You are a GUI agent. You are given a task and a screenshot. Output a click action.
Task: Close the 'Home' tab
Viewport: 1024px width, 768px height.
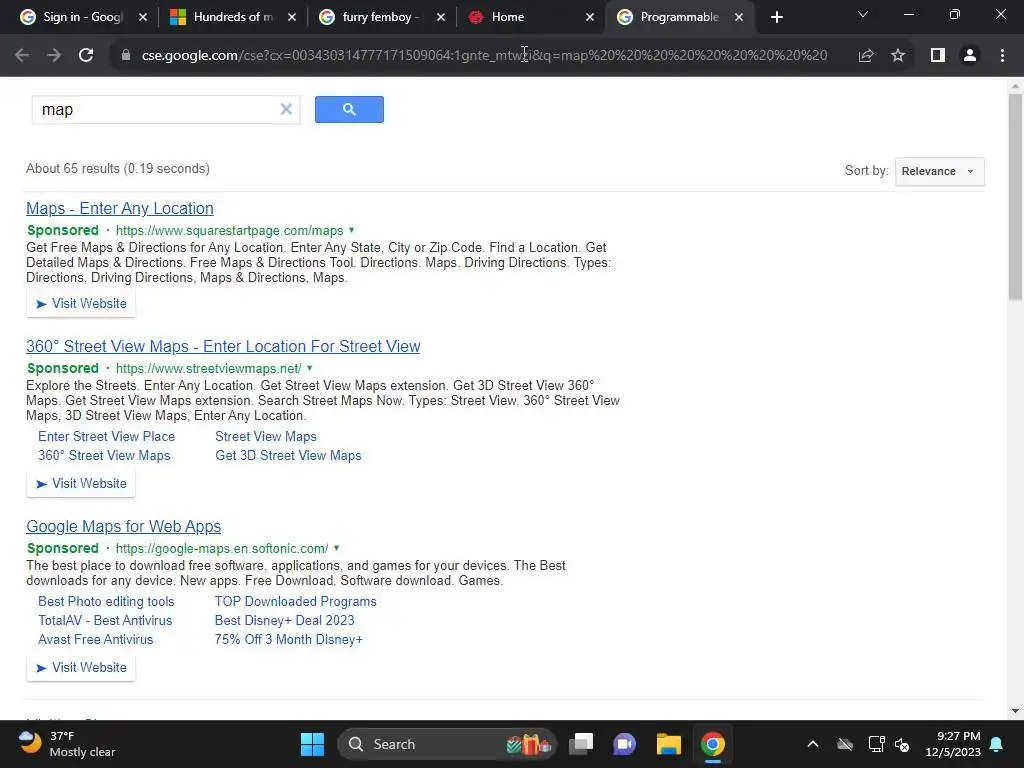coord(590,18)
